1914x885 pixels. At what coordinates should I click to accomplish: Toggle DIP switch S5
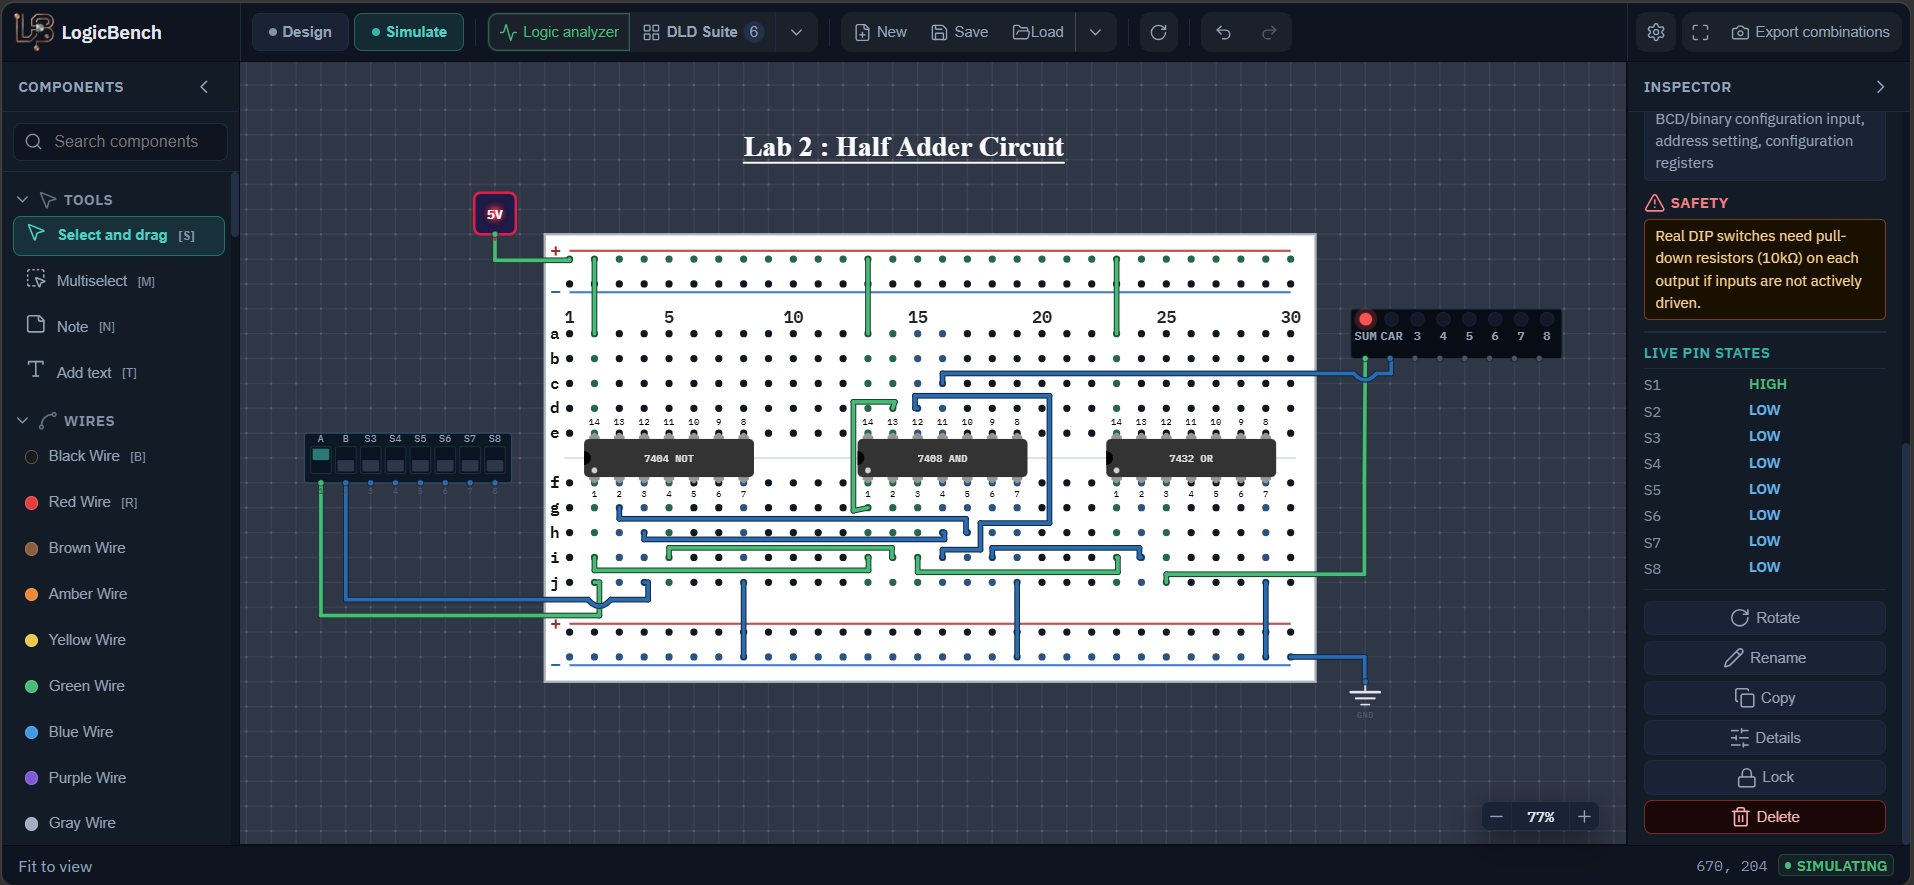[x=420, y=459]
